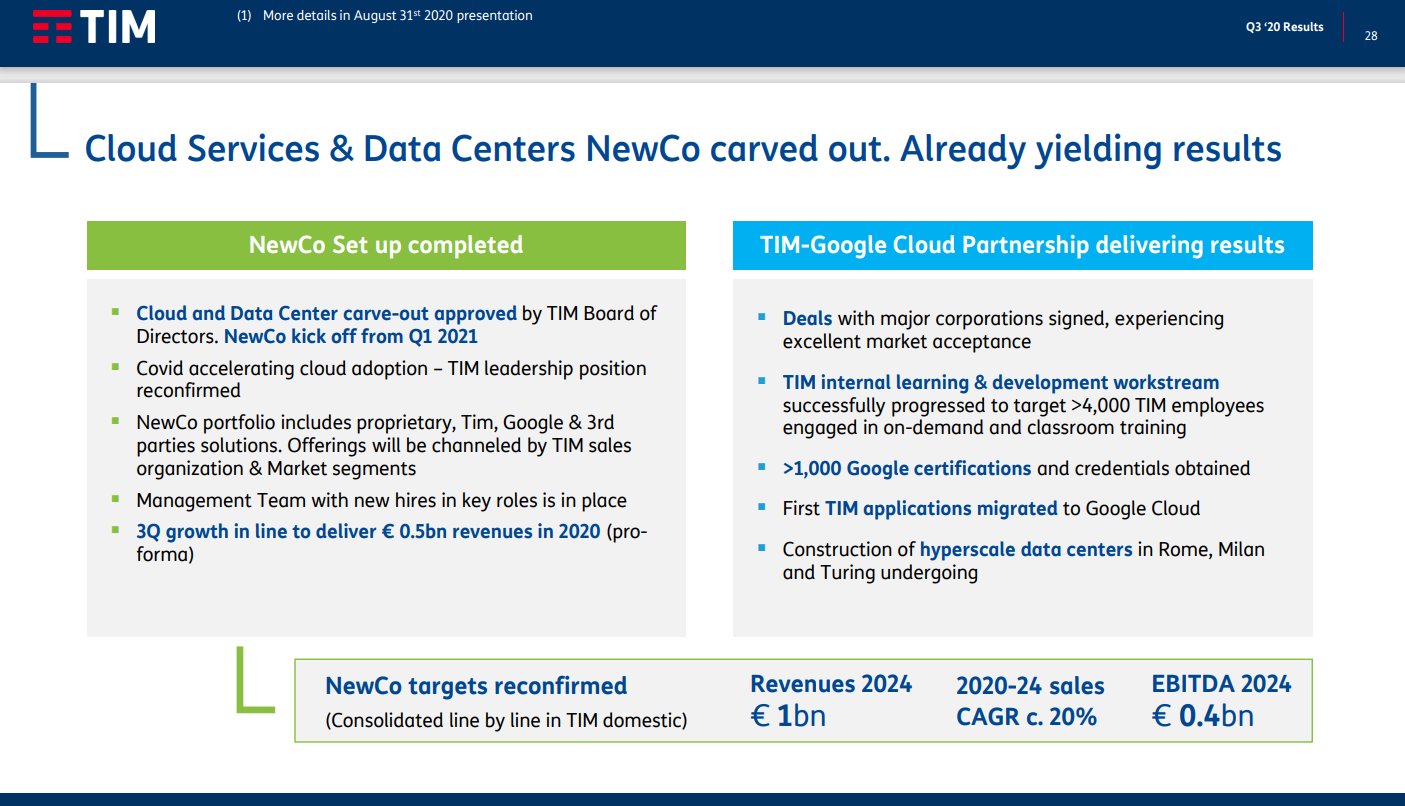Click the blue bullet before 'Construction of hyperscale data centers'

pos(761,548)
